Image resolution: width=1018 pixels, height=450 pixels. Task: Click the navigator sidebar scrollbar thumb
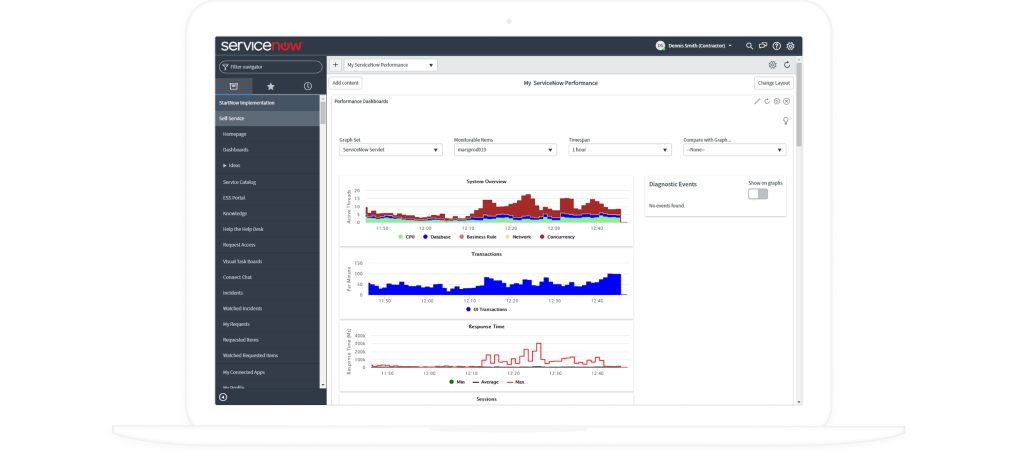click(323, 112)
